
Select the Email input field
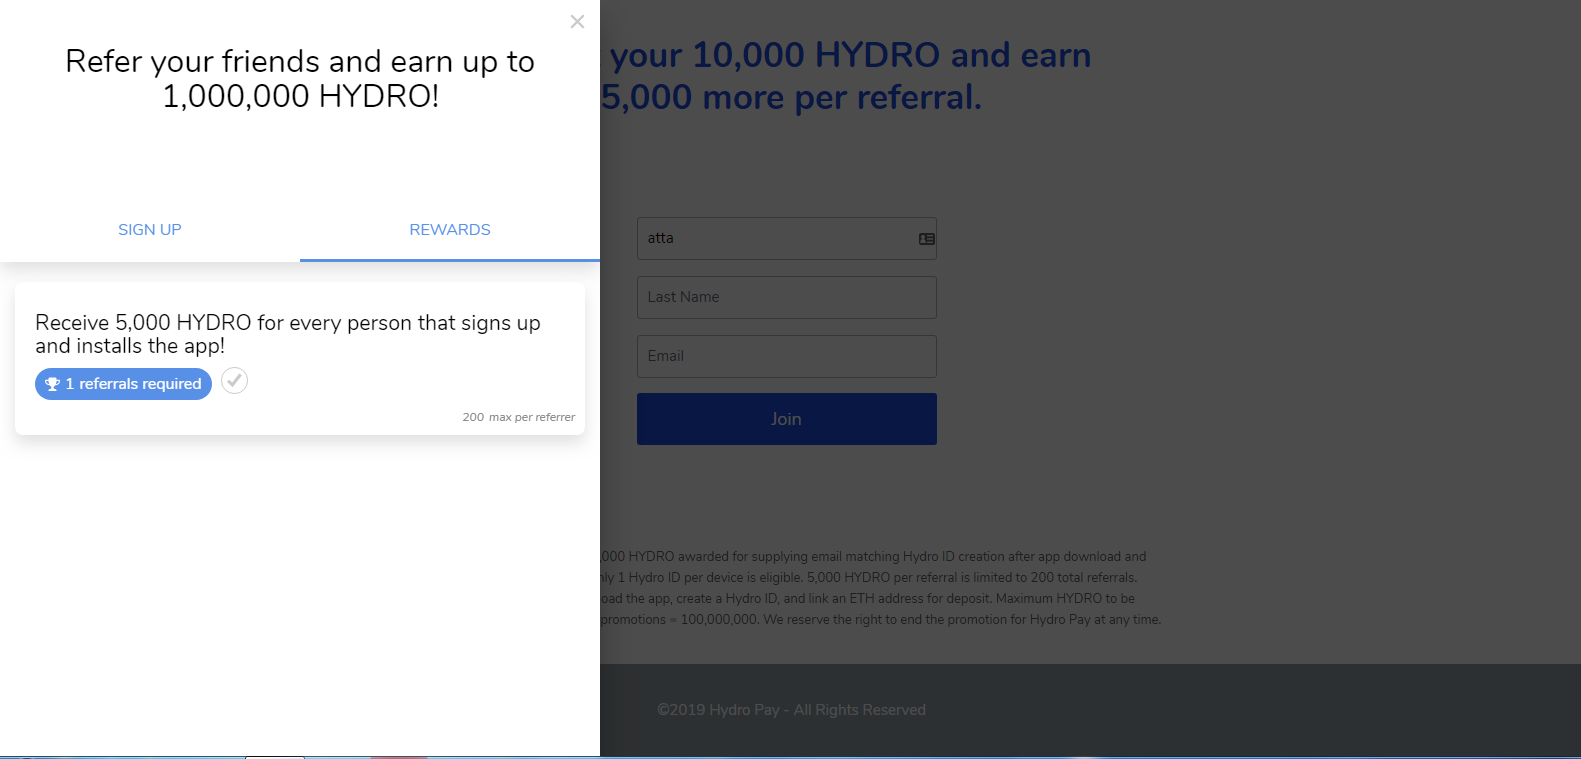tap(787, 356)
